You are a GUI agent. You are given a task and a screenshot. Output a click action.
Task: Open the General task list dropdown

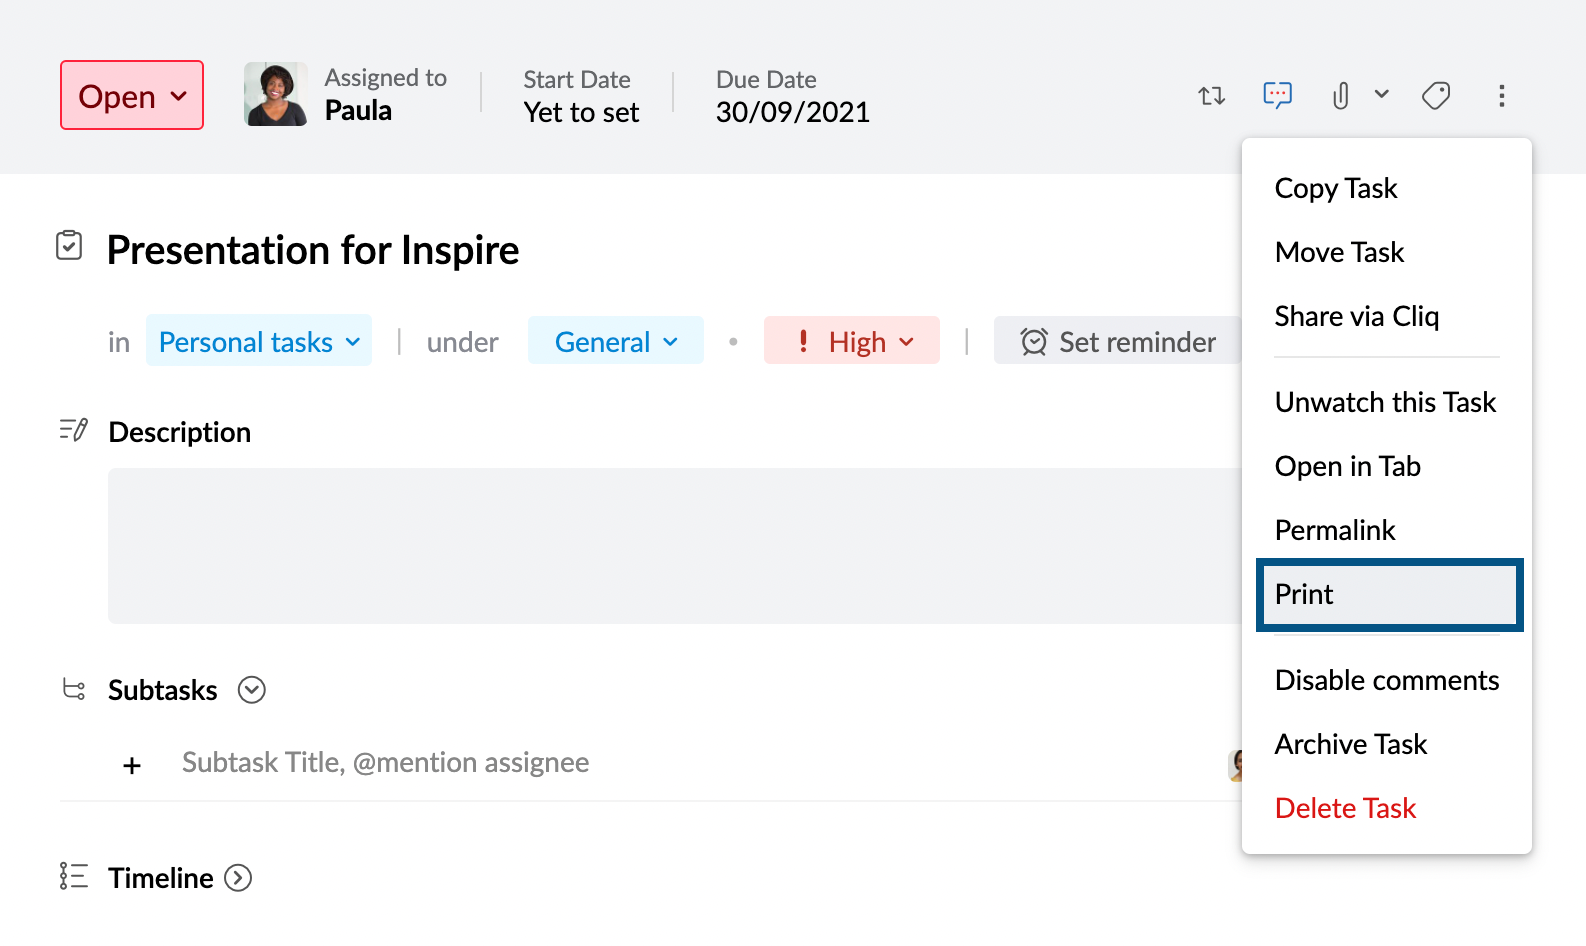pyautogui.click(x=616, y=342)
